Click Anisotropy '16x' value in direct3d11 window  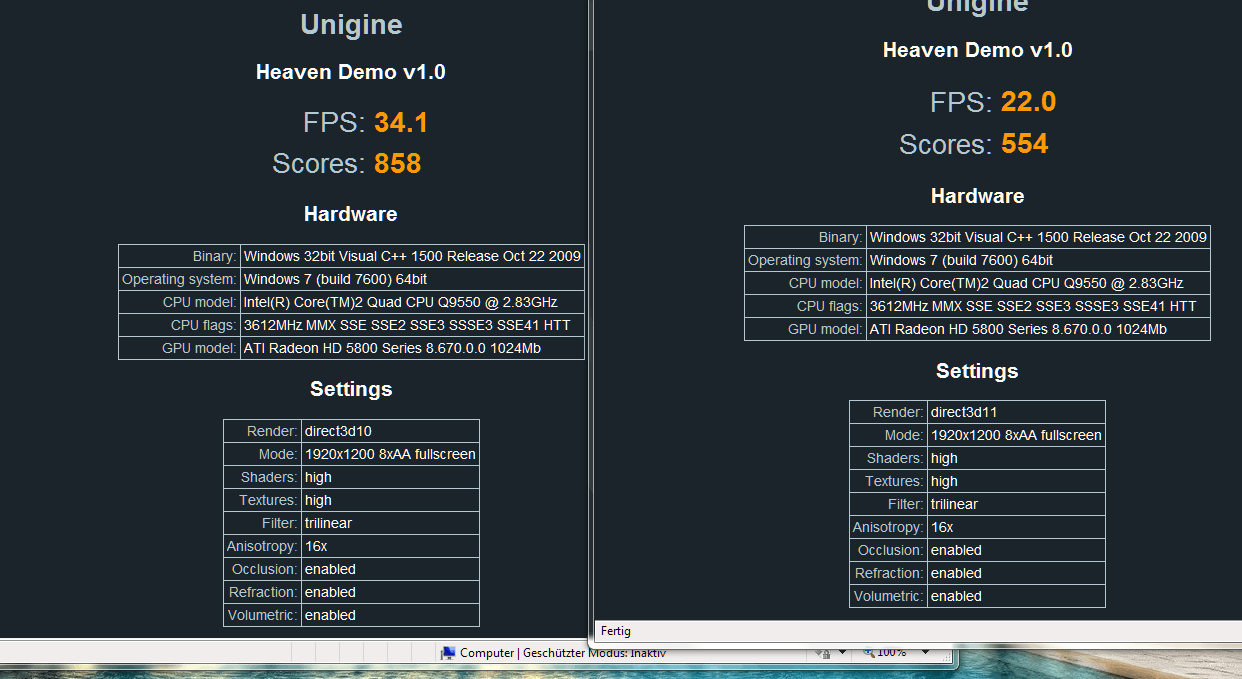942,527
